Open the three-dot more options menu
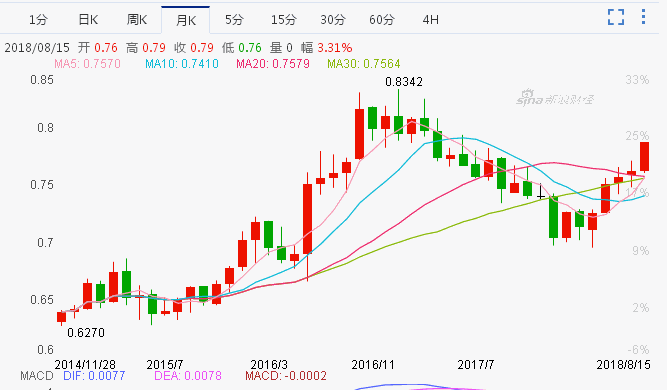Viewport: 667px width, 390px height. [643, 17]
